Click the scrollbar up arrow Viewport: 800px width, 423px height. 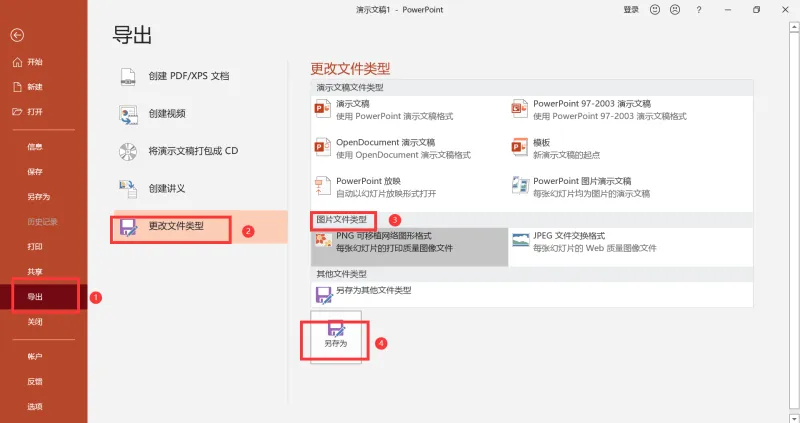794,28
